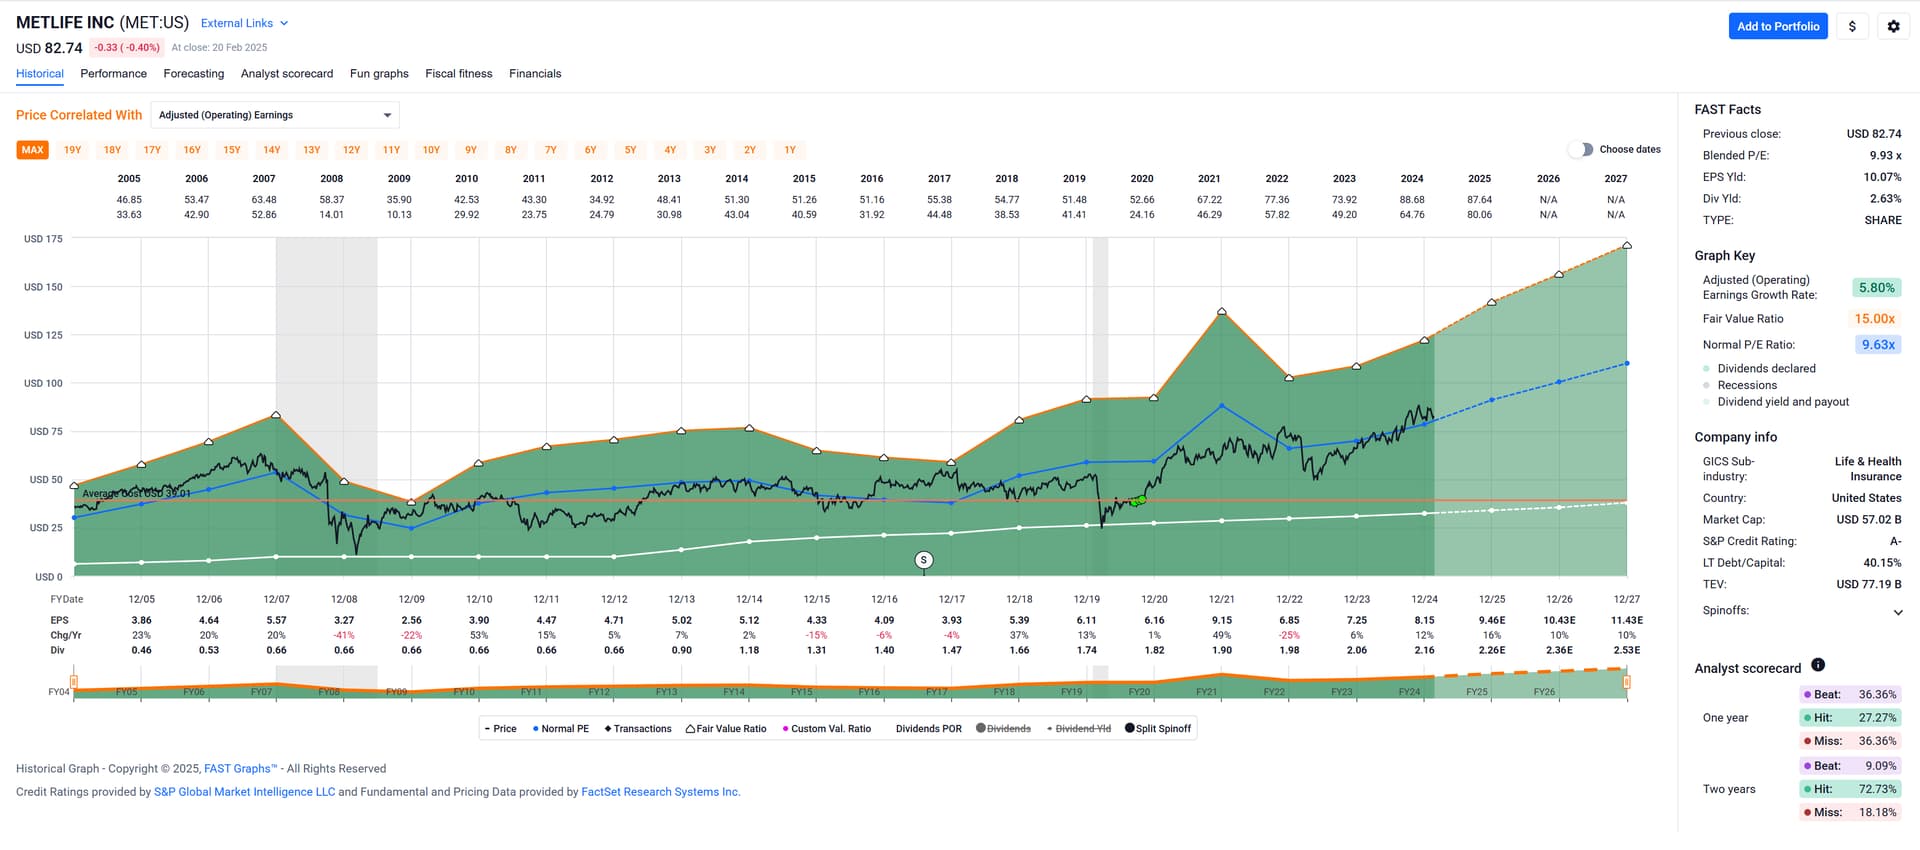Screen dimensions: 1920x850
Task: Click the dollar currency icon button
Action: 1852,27
